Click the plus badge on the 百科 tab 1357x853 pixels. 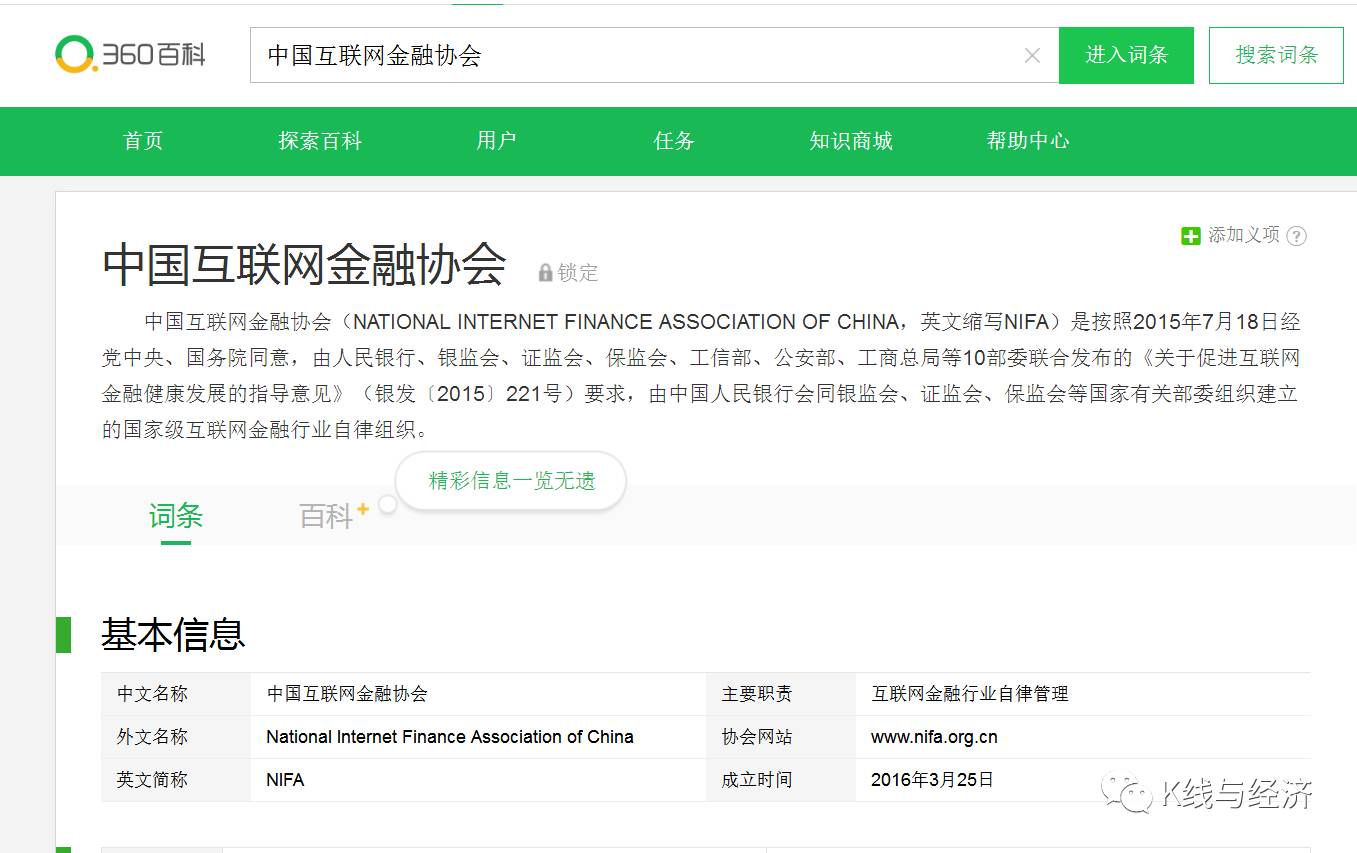coord(363,509)
